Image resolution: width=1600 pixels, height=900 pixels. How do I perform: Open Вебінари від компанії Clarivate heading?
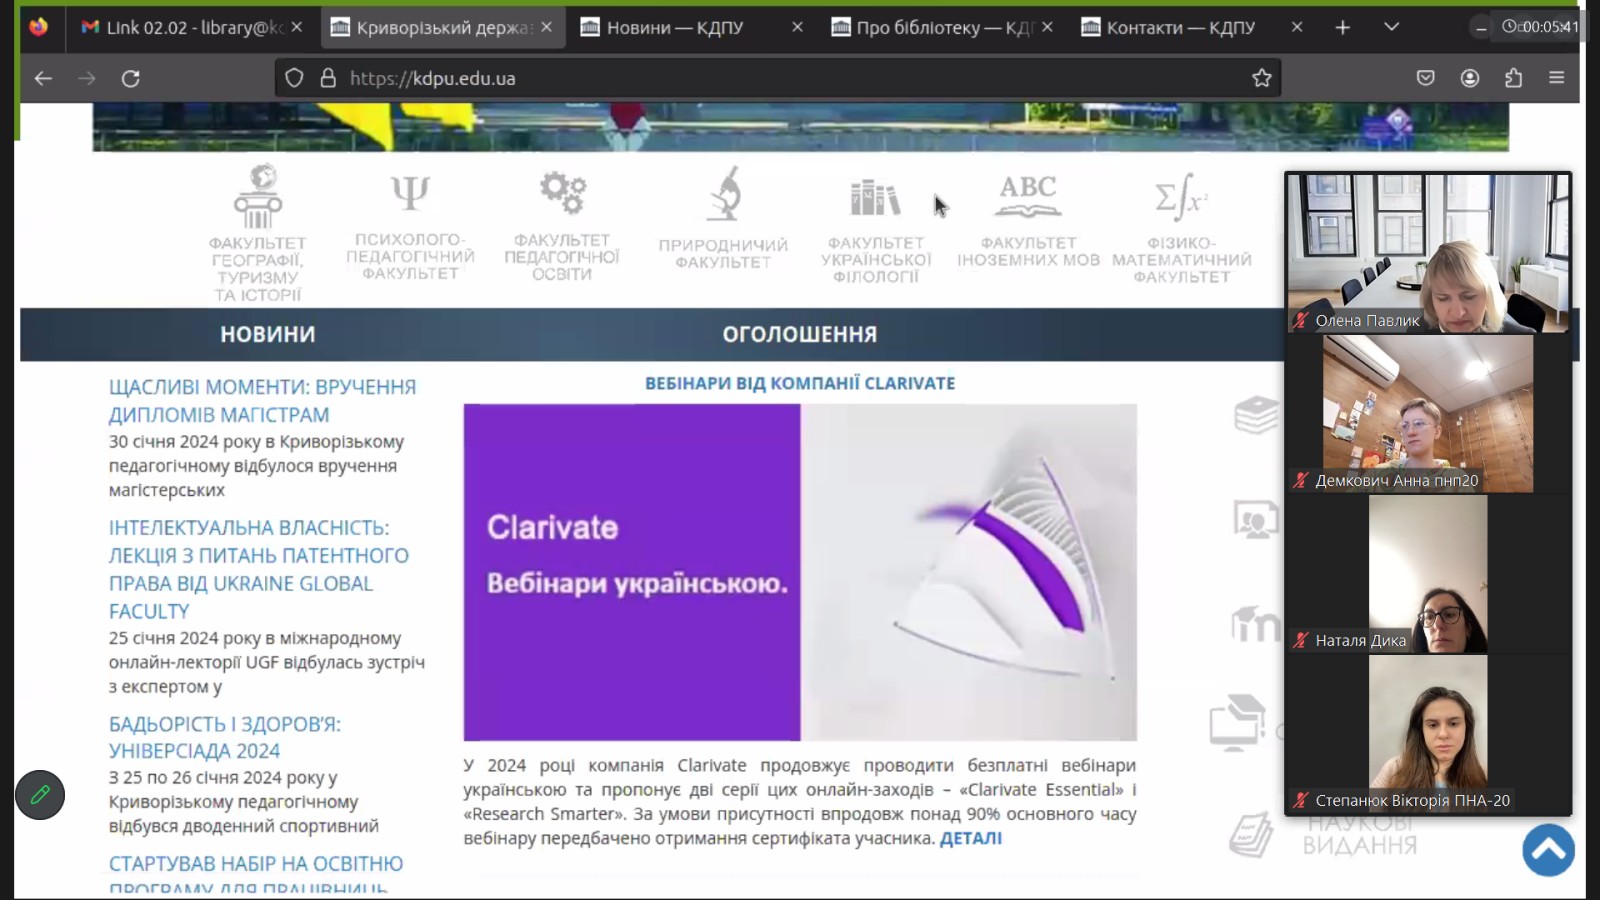point(800,383)
